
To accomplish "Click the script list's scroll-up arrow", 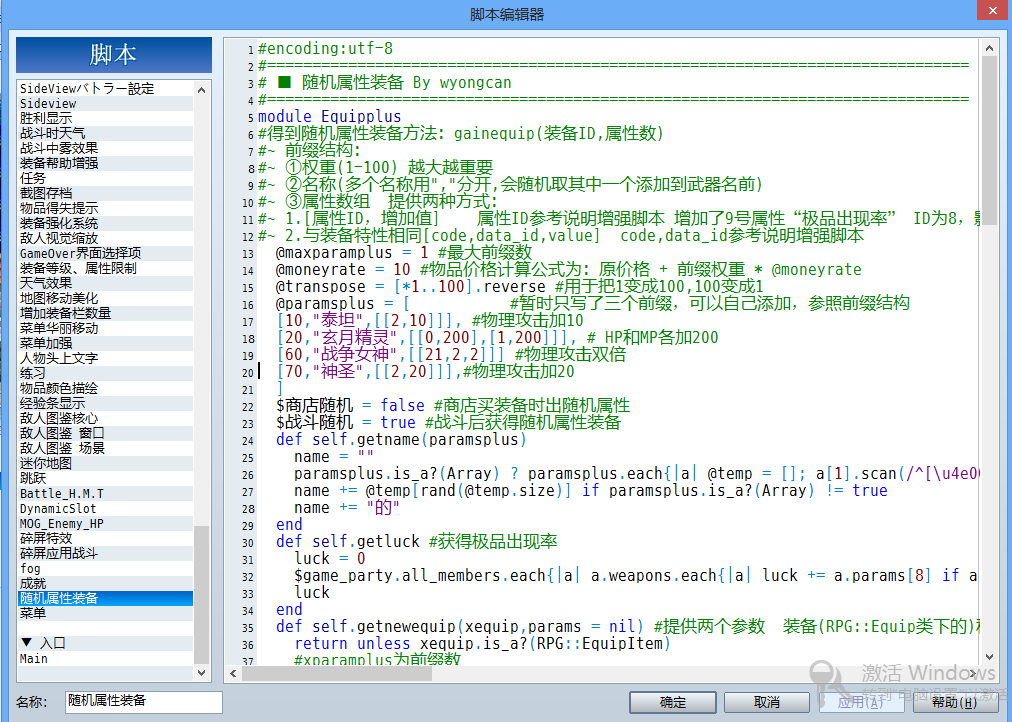I will click(x=201, y=90).
